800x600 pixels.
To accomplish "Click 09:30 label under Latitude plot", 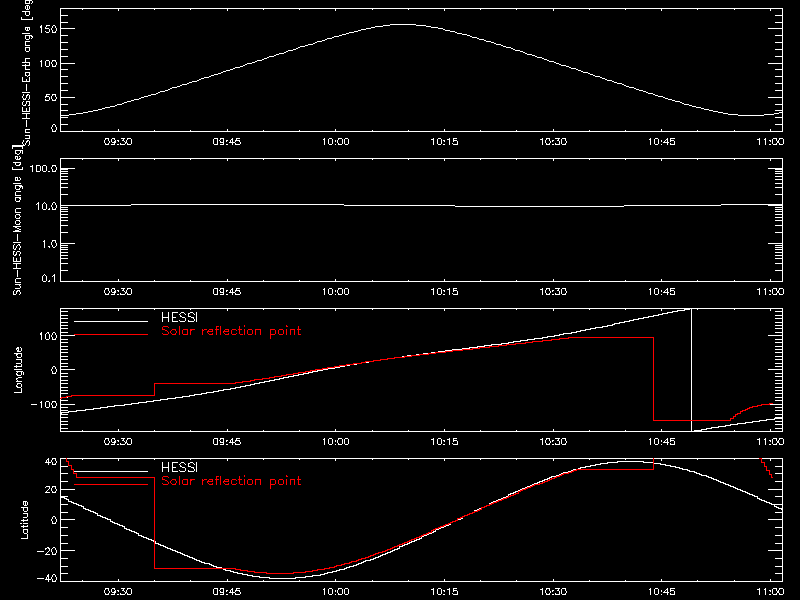I will click(118, 591).
